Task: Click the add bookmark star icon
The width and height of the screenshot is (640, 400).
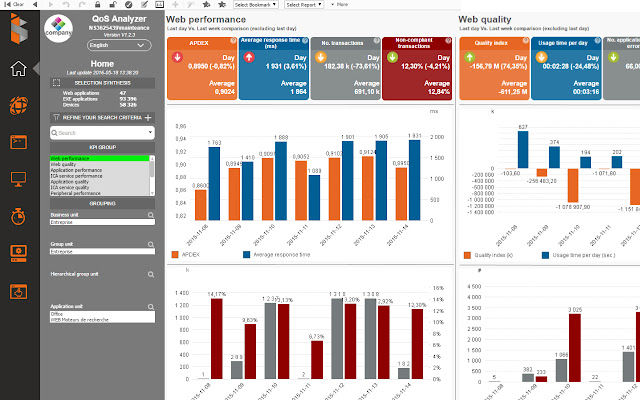Action: coord(206,4)
